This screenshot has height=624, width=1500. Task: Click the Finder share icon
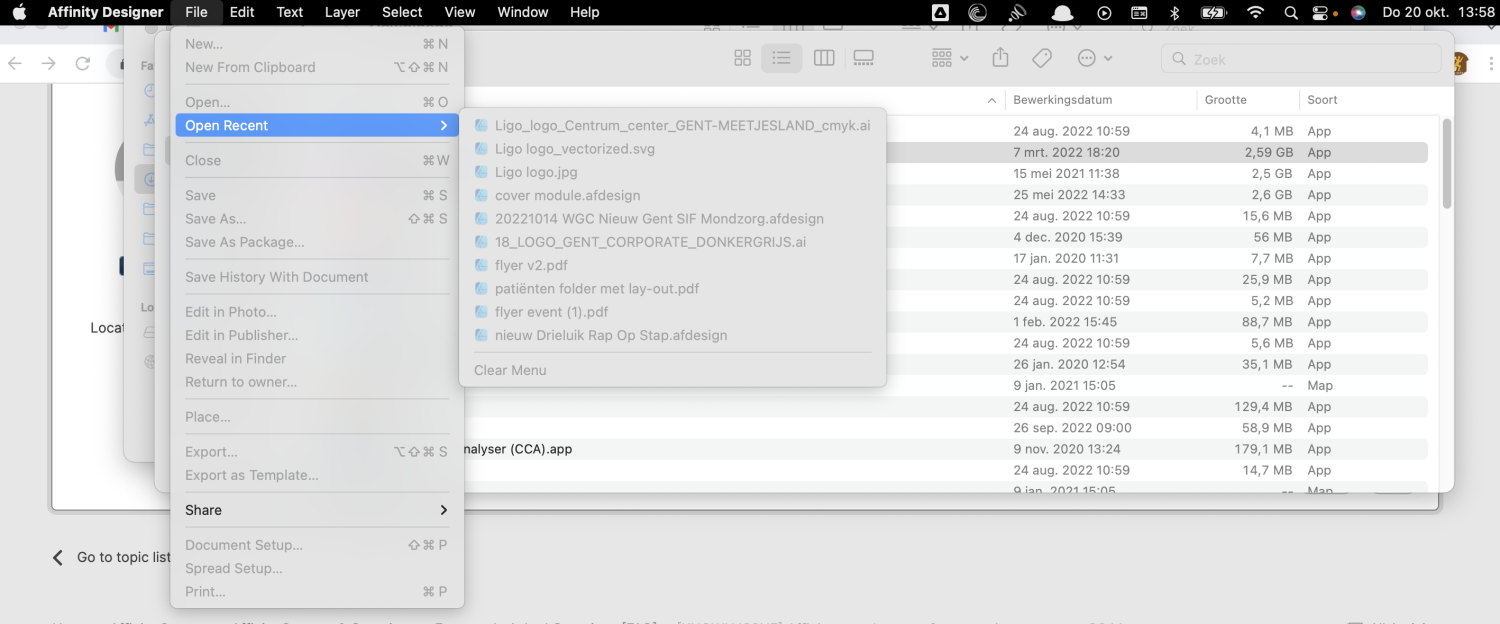[1000, 59]
